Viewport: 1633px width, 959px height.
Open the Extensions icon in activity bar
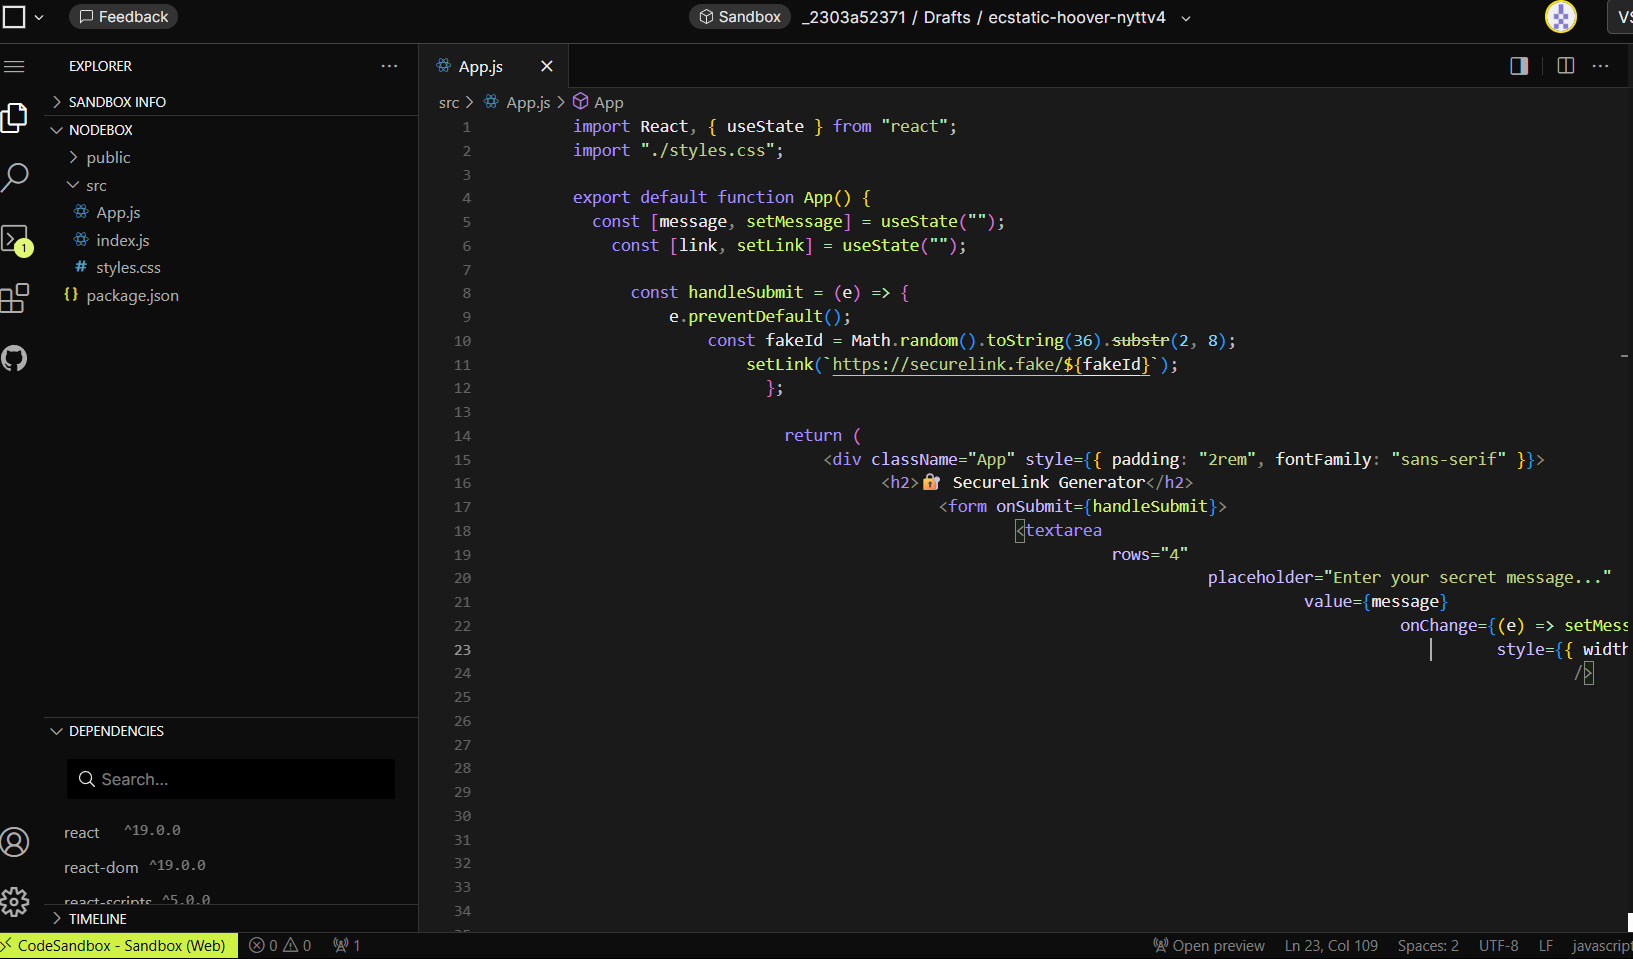(x=15, y=298)
